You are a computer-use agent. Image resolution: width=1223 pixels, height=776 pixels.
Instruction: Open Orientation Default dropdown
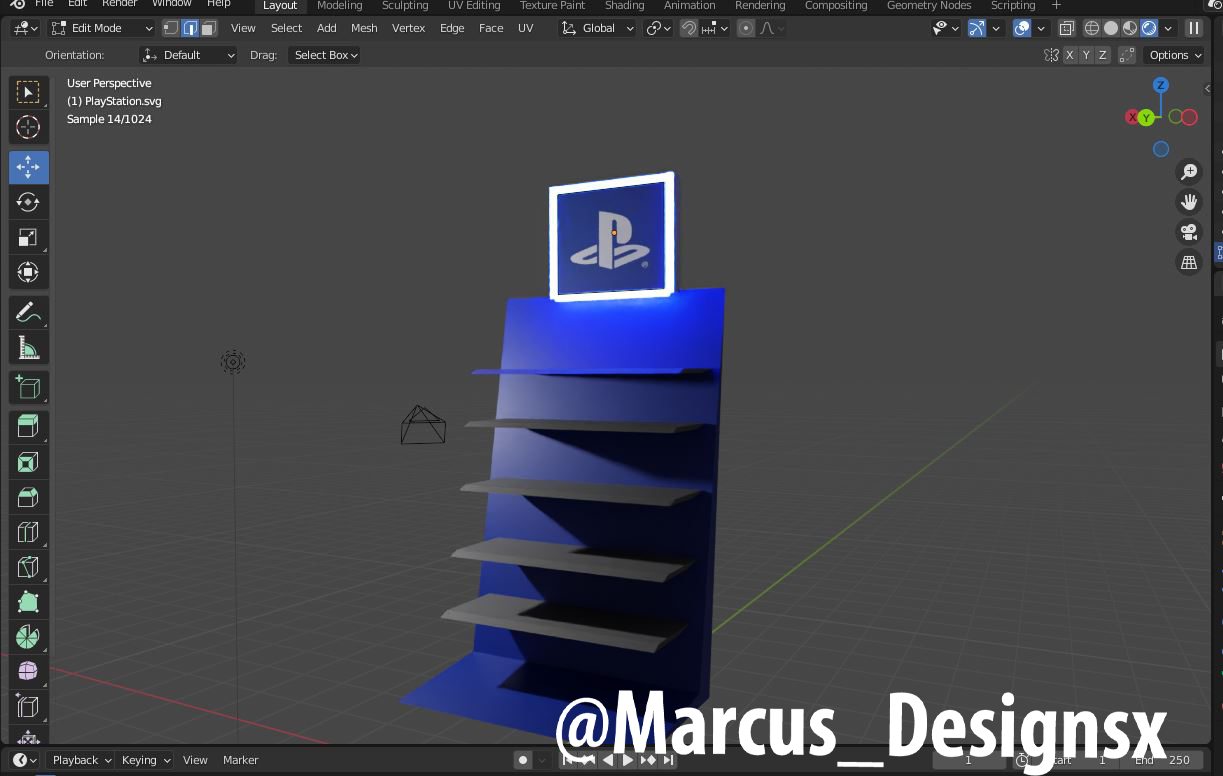point(189,55)
